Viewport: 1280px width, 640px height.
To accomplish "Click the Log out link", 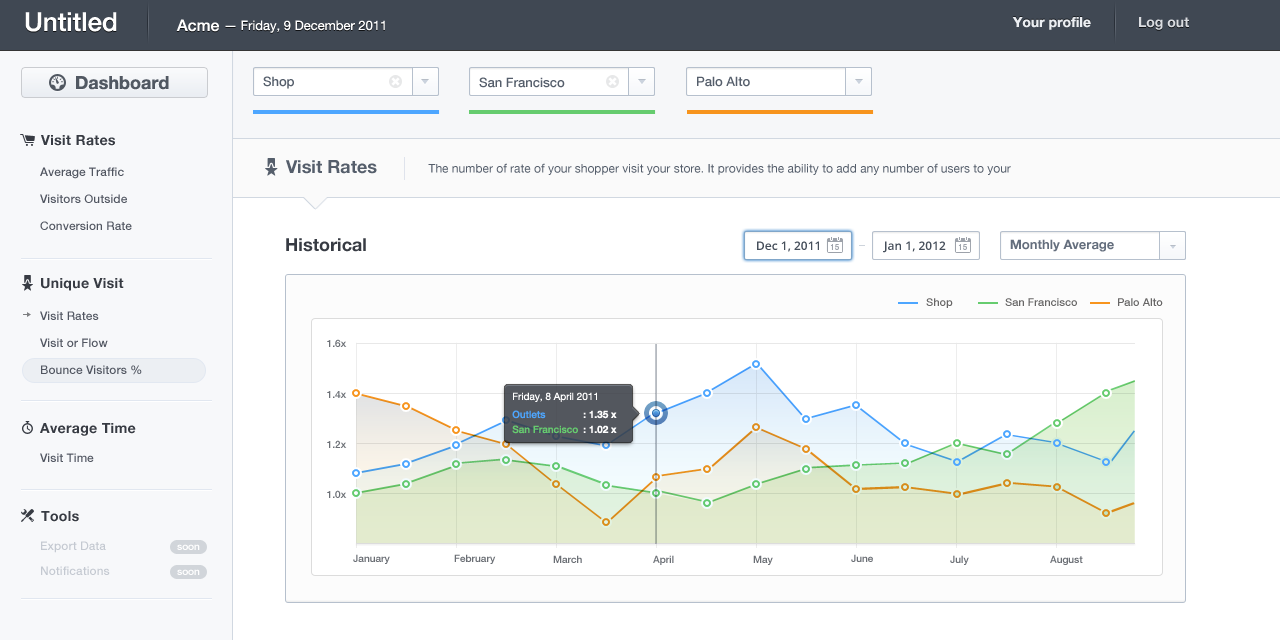I will 1163,22.
